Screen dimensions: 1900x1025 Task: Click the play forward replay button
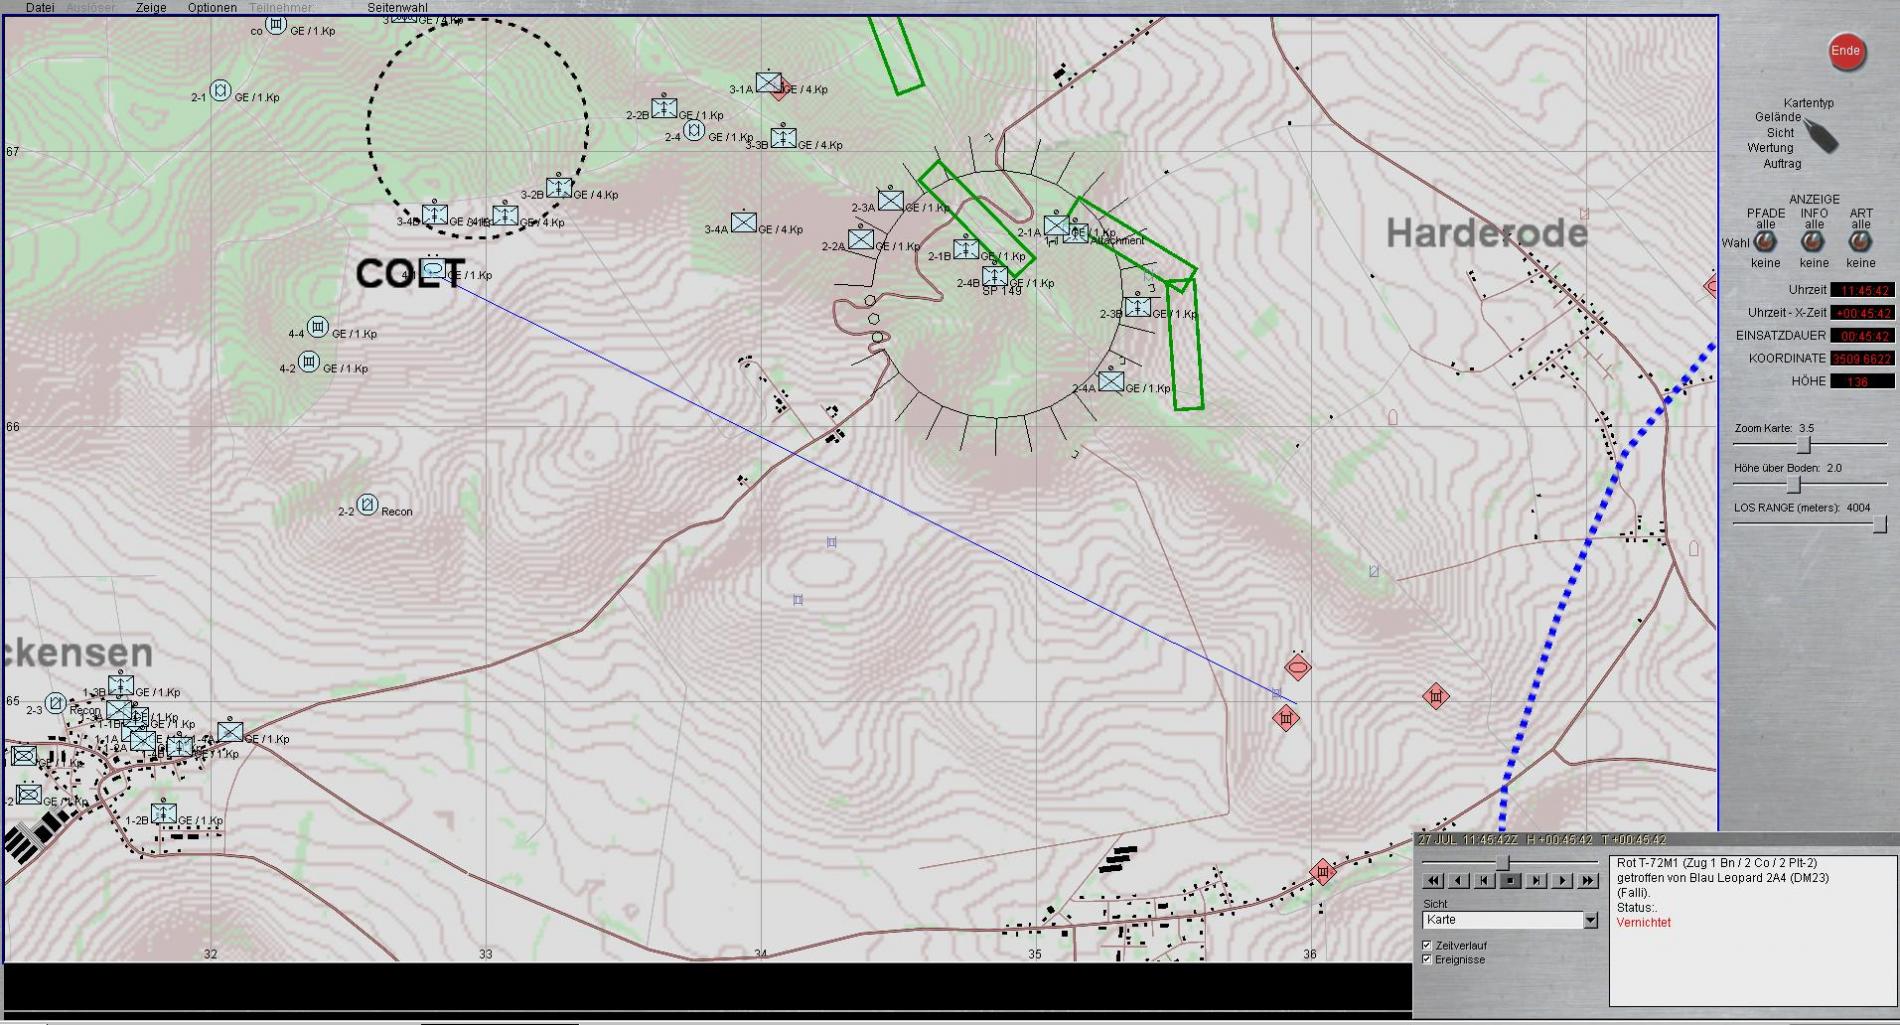(x=1562, y=881)
